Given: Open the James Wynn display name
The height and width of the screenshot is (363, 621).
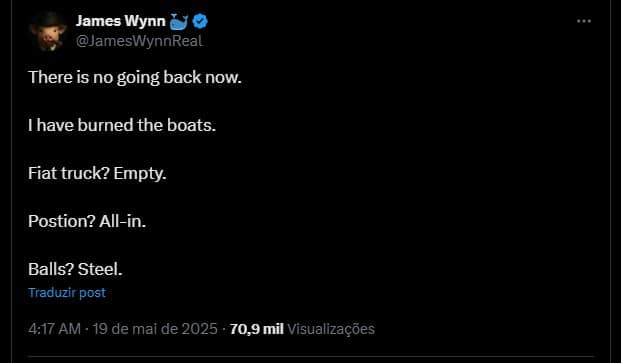Looking at the screenshot, I should coord(120,21).
